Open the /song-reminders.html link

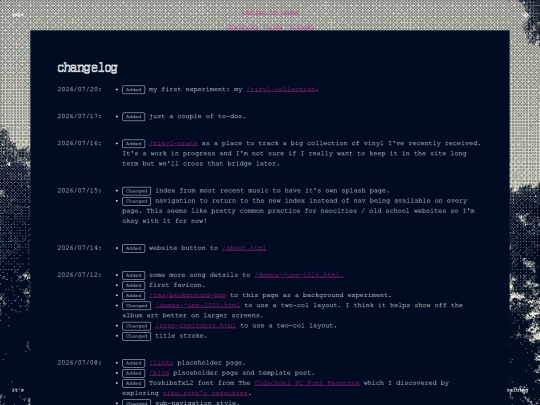click(x=196, y=325)
